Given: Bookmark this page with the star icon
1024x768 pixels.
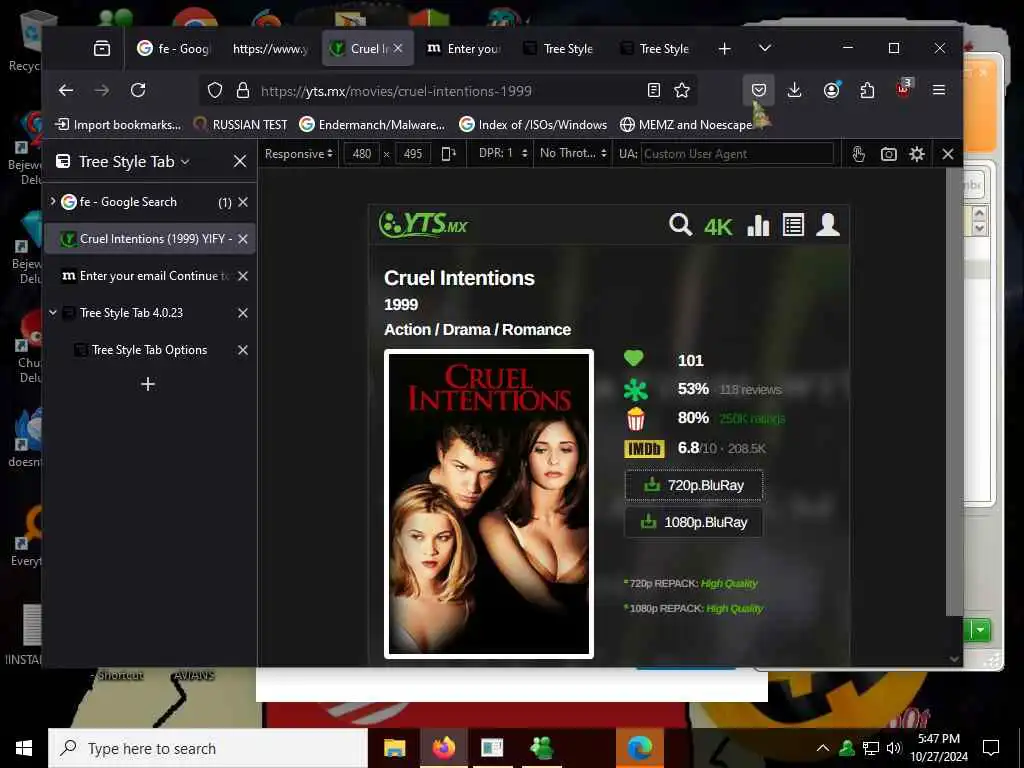Looking at the screenshot, I should pyautogui.click(x=682, y=90).
